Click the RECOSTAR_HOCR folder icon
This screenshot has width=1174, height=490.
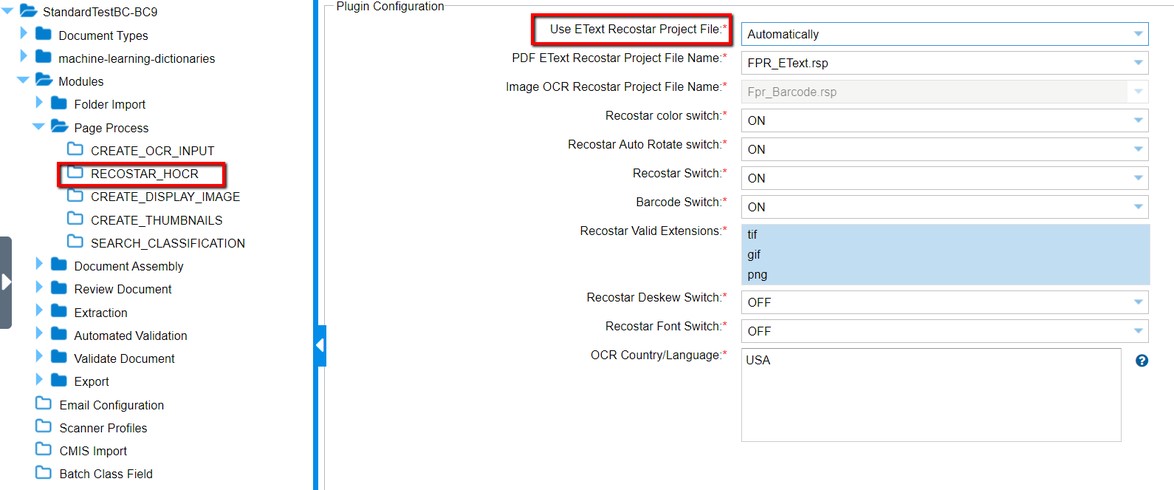click(x=75, y=172)
